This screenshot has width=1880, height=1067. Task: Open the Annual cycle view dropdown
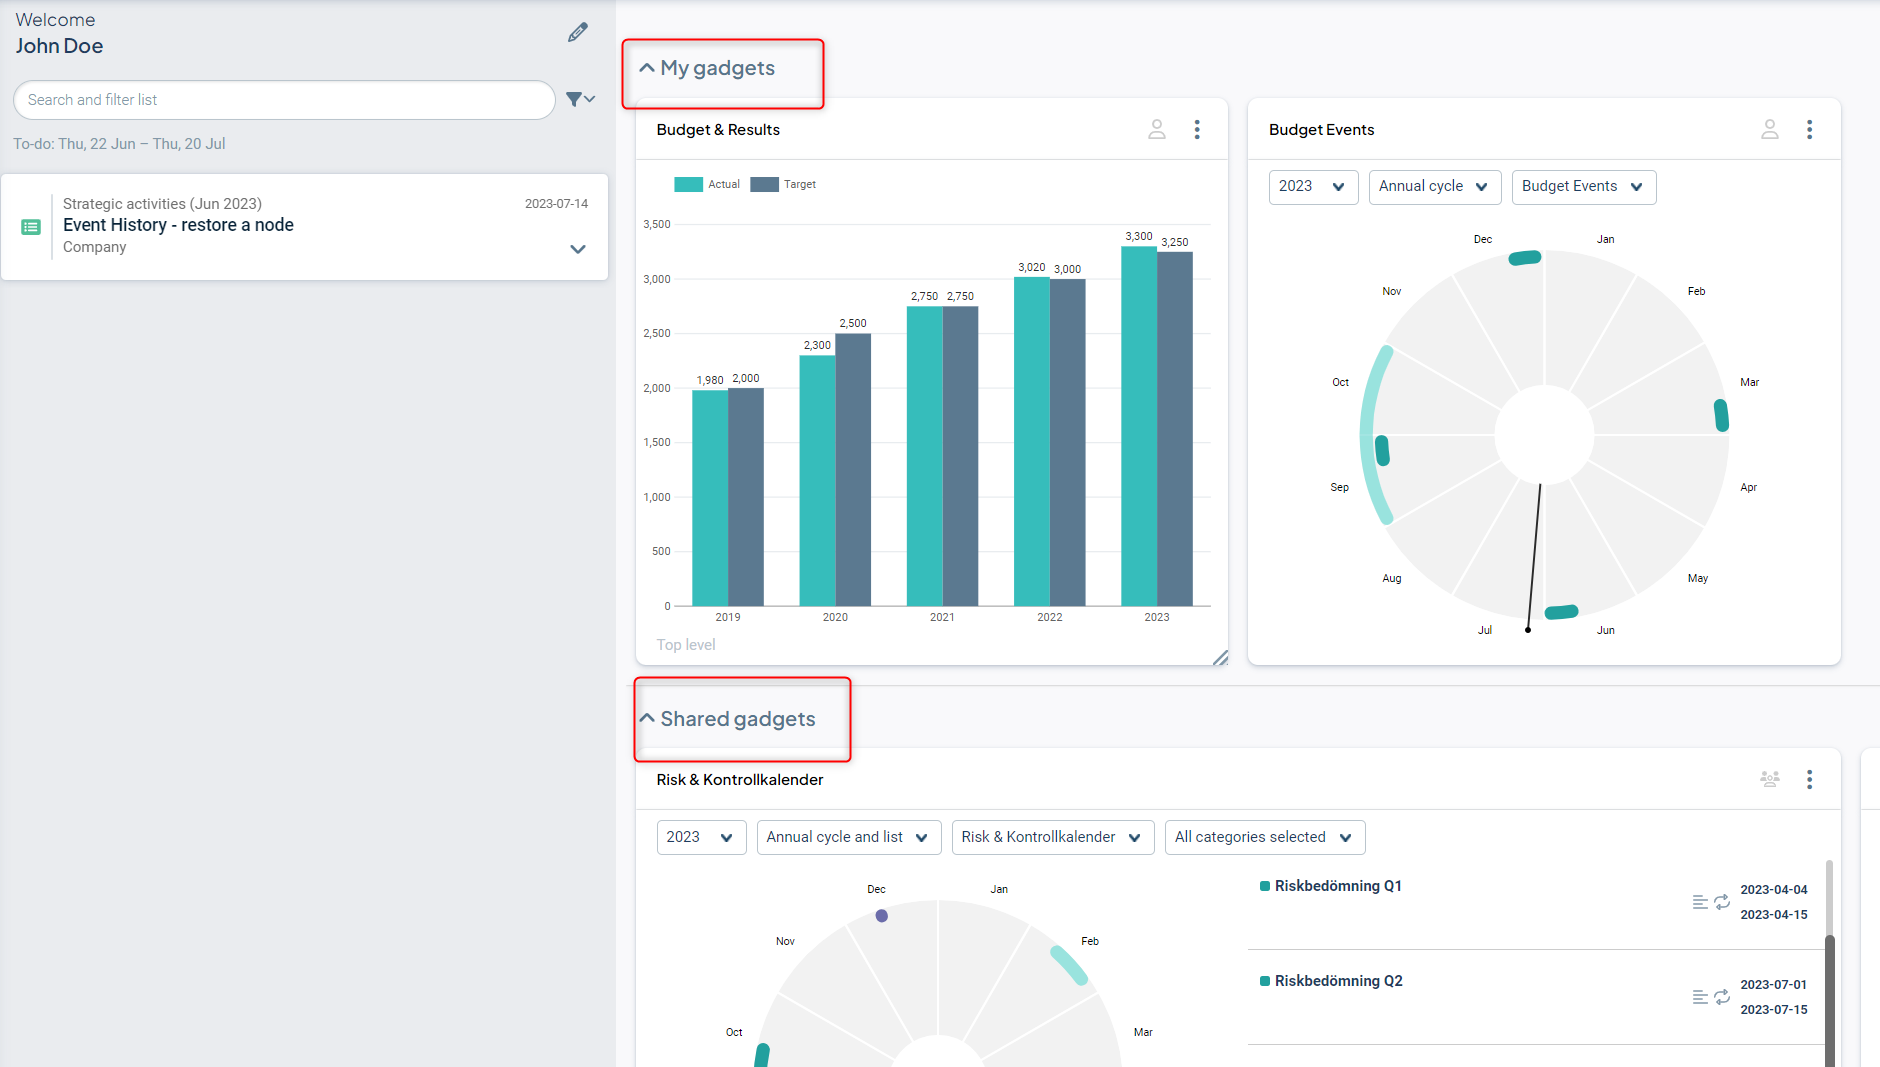click(1434, 187)
